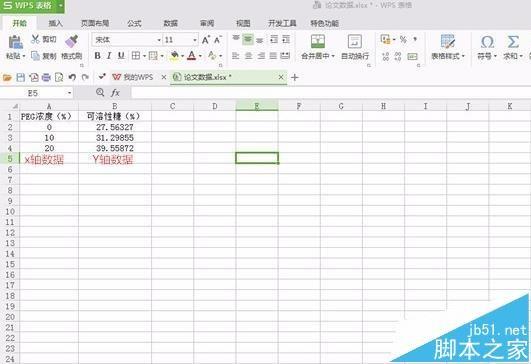531x364 pixels.
Task: Toggle top vertical alignment
Action: pos(236,39)
